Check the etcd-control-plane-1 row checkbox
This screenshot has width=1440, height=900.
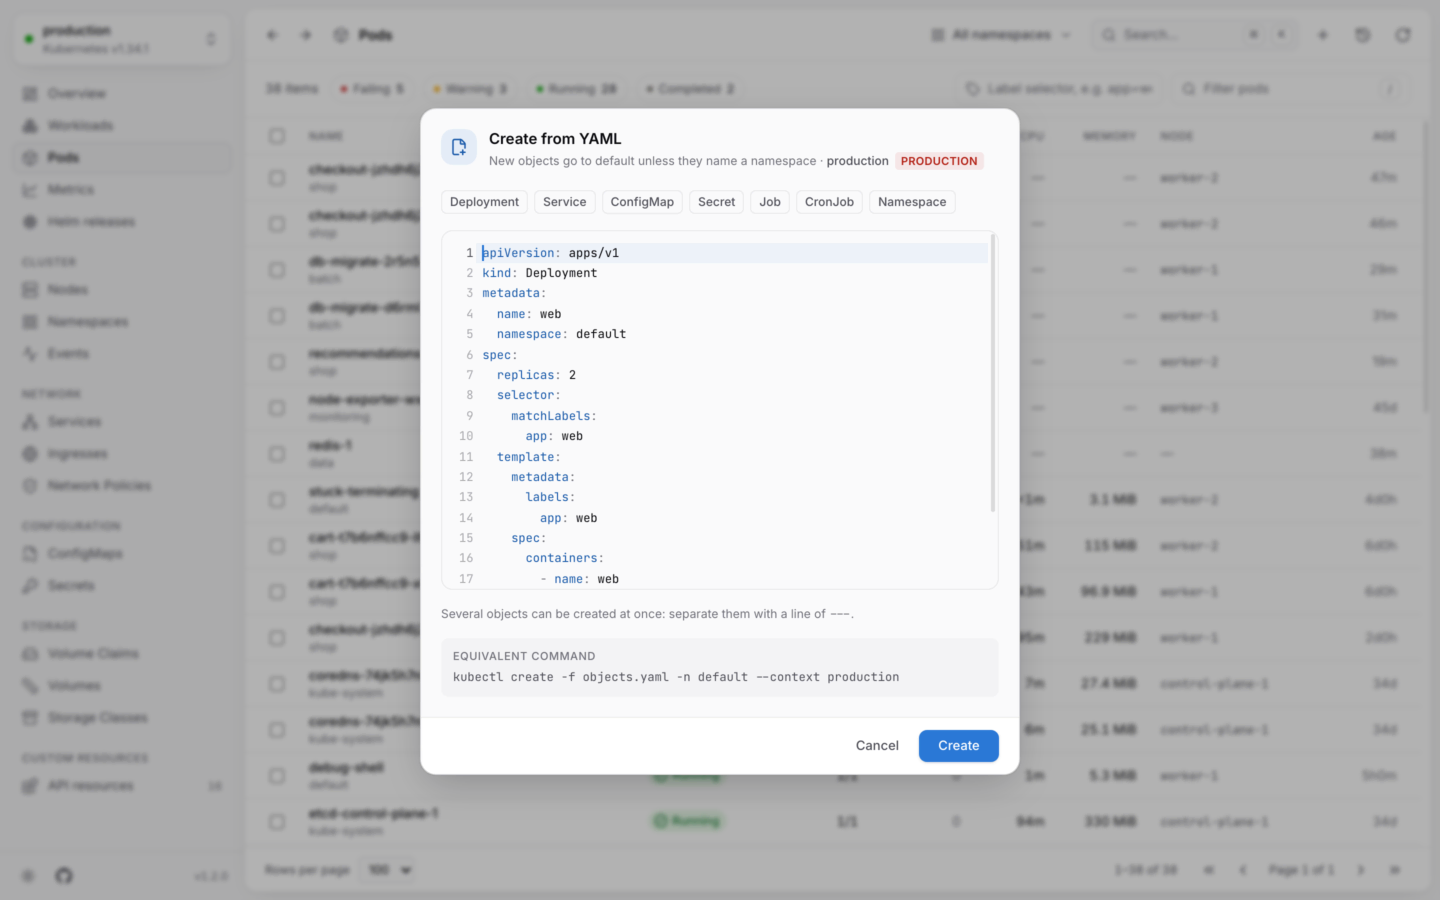click(277, 822)
